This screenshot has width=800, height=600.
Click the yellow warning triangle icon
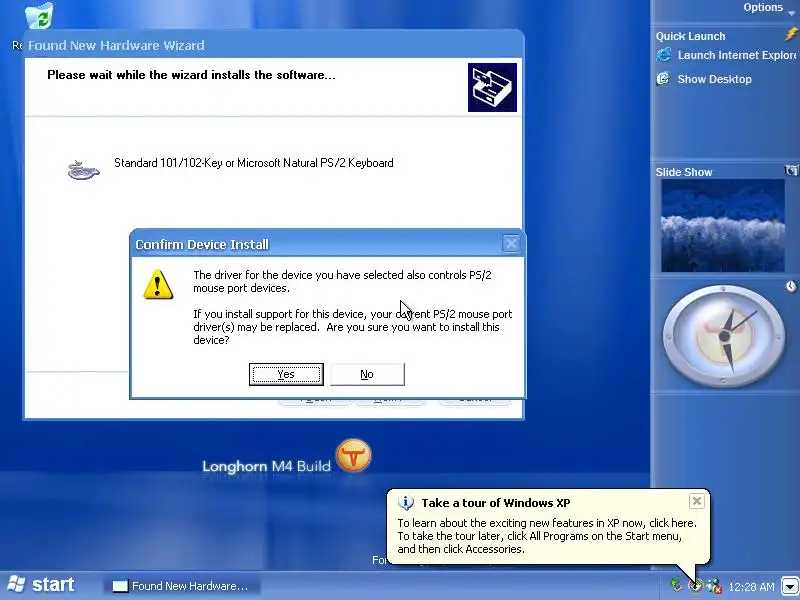click(158, 284)
